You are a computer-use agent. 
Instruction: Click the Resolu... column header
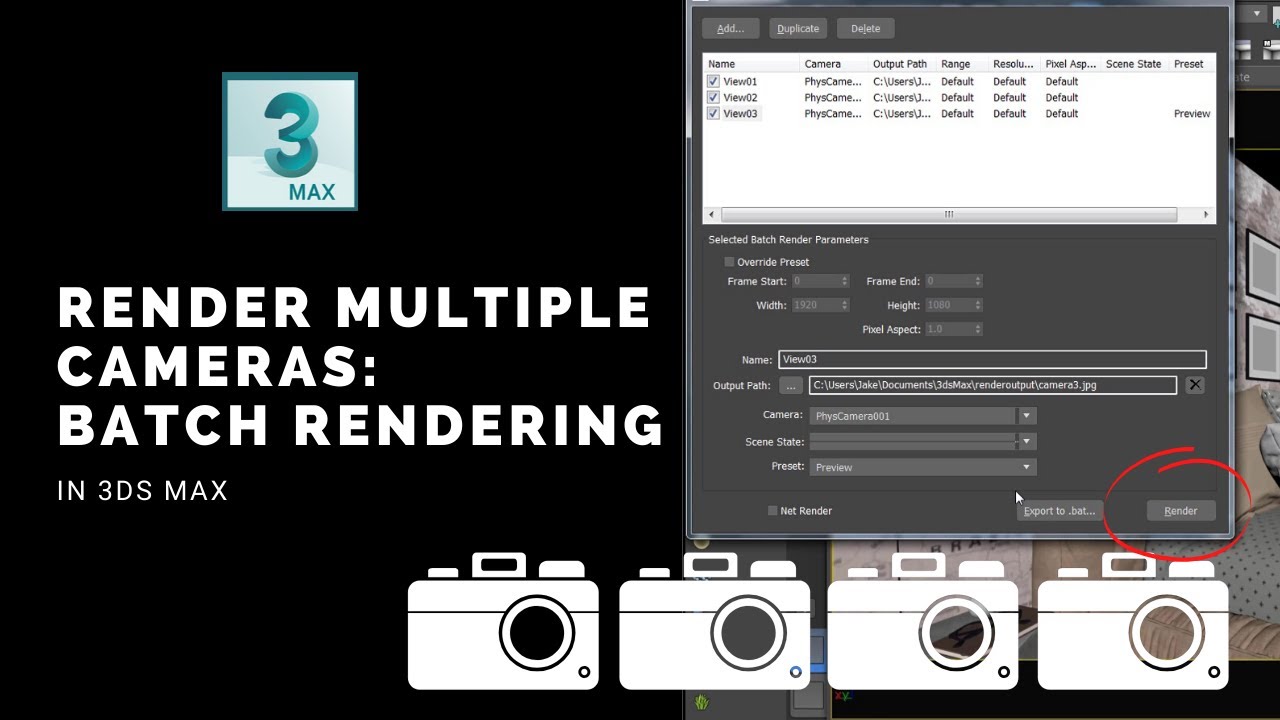(x=1015, y=64)
